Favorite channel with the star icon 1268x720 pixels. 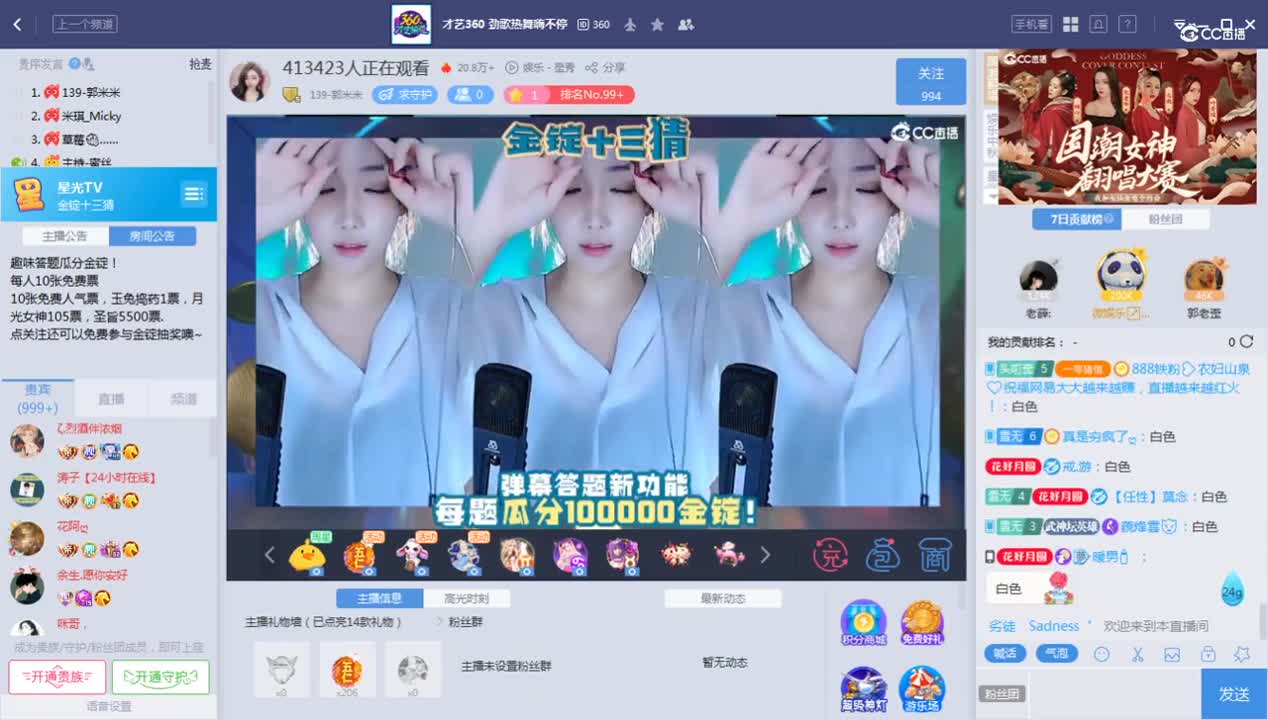point(657,24)
